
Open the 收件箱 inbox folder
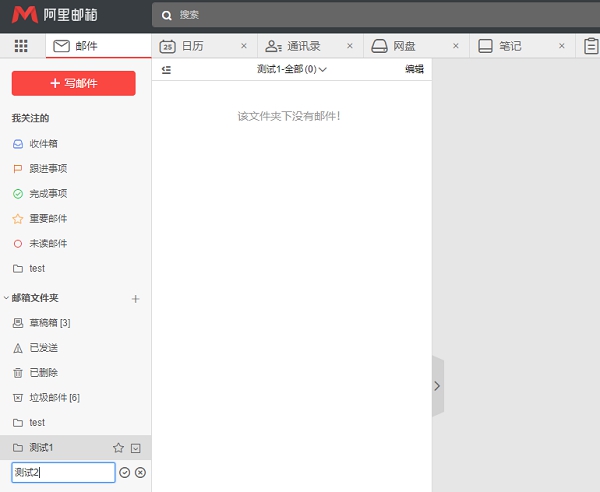tap(43, 144)
